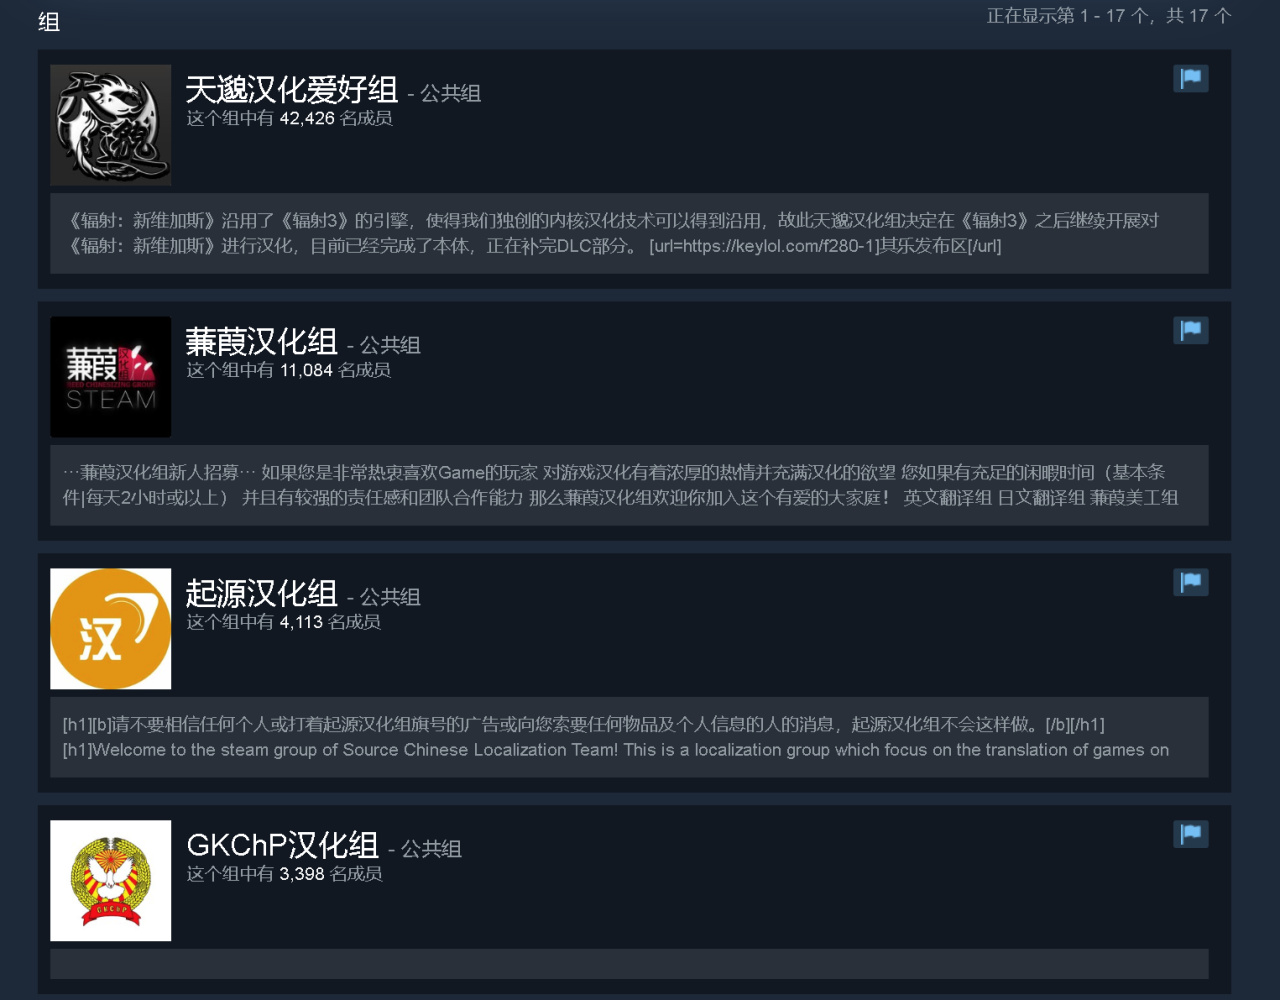
Task: Open the 起源汉化组 group title
Action: 261,594
